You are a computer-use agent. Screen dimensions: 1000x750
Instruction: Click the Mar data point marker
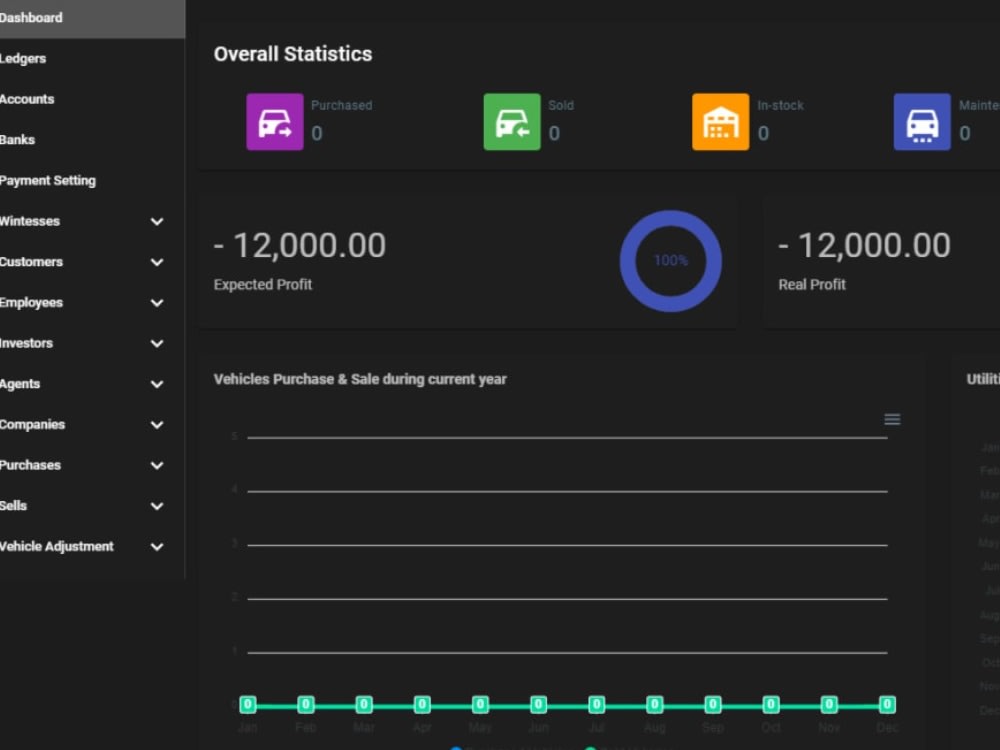tap(364, 705)
